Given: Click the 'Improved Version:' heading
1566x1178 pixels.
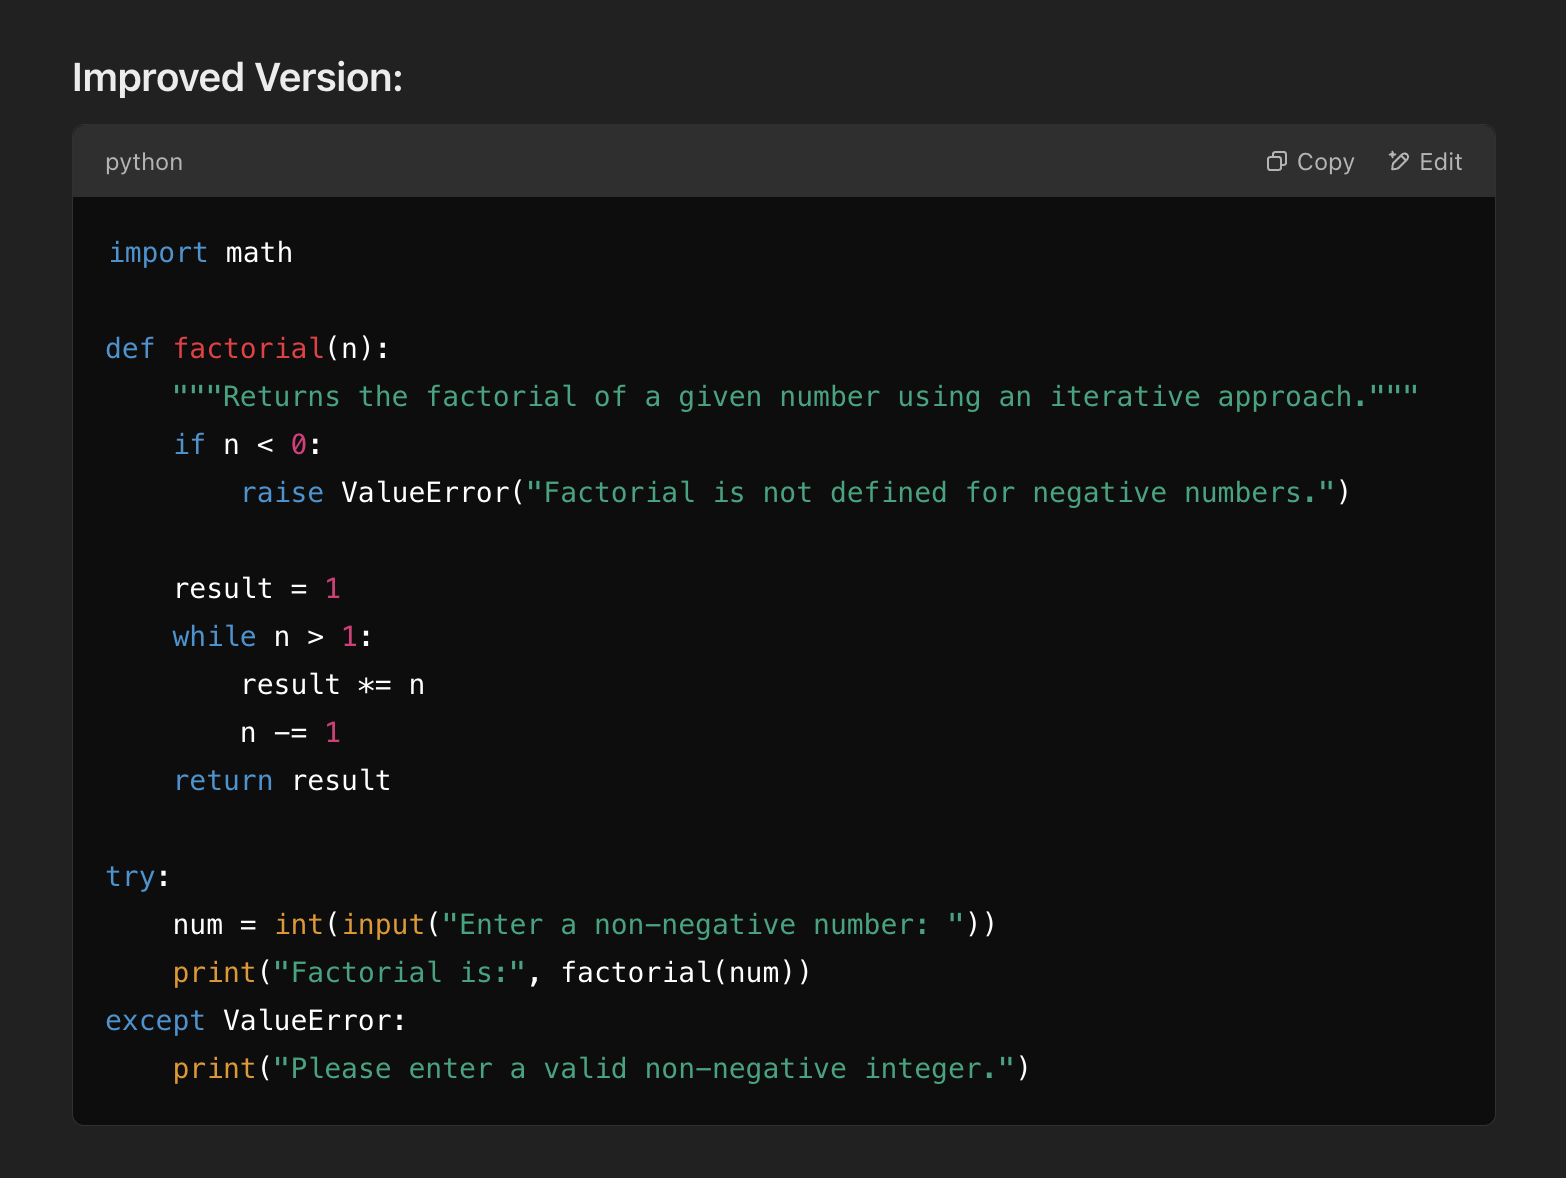Looking at the screenshot, I should tap(237, 78).
